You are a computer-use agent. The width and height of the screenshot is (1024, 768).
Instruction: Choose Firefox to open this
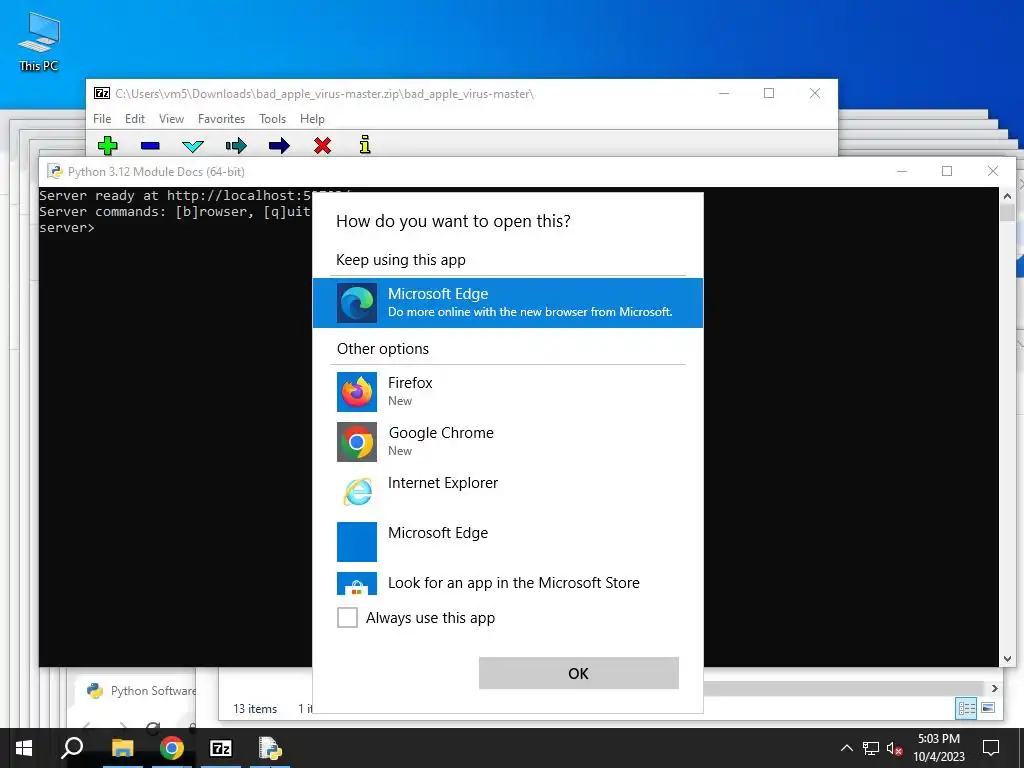[507, 391]
